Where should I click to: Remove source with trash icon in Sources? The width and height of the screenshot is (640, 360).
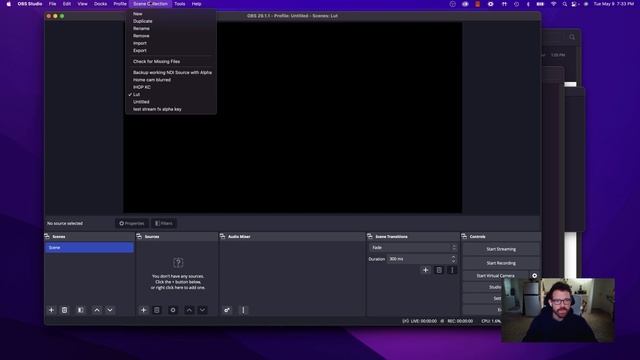click(157, 310)
